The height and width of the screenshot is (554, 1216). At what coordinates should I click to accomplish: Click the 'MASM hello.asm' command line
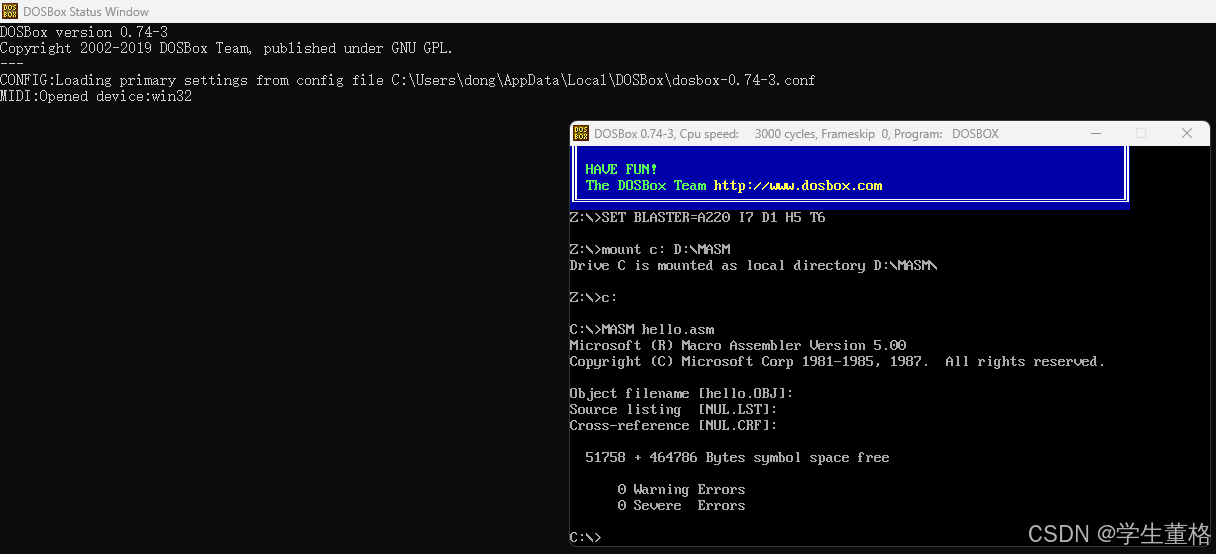[642, 329]
